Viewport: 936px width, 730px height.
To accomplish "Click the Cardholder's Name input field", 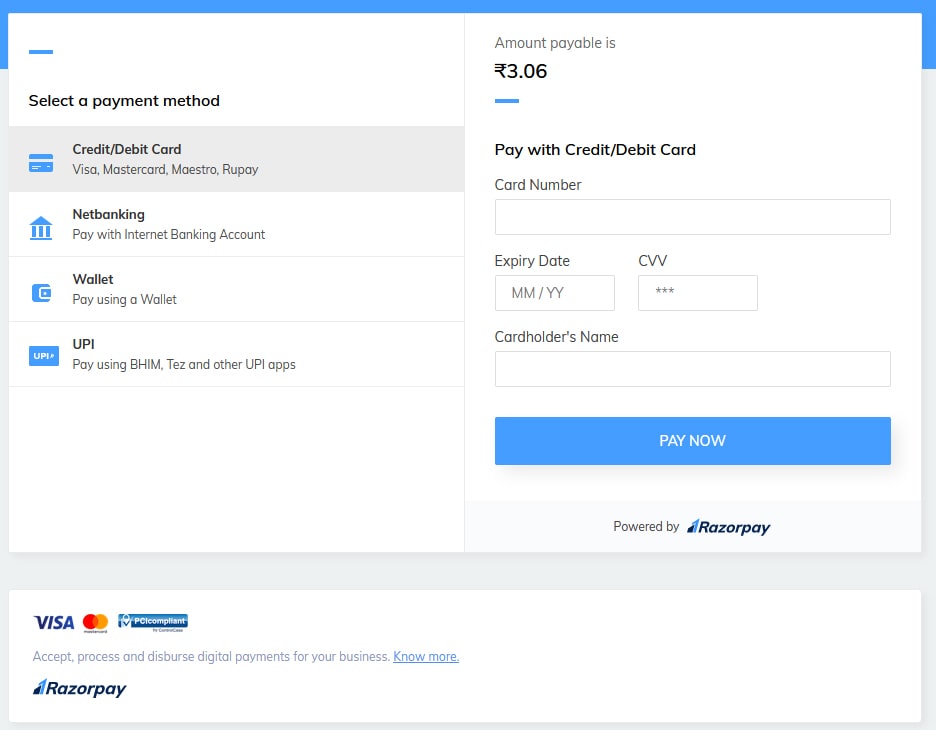I will [x=692, y=369].
